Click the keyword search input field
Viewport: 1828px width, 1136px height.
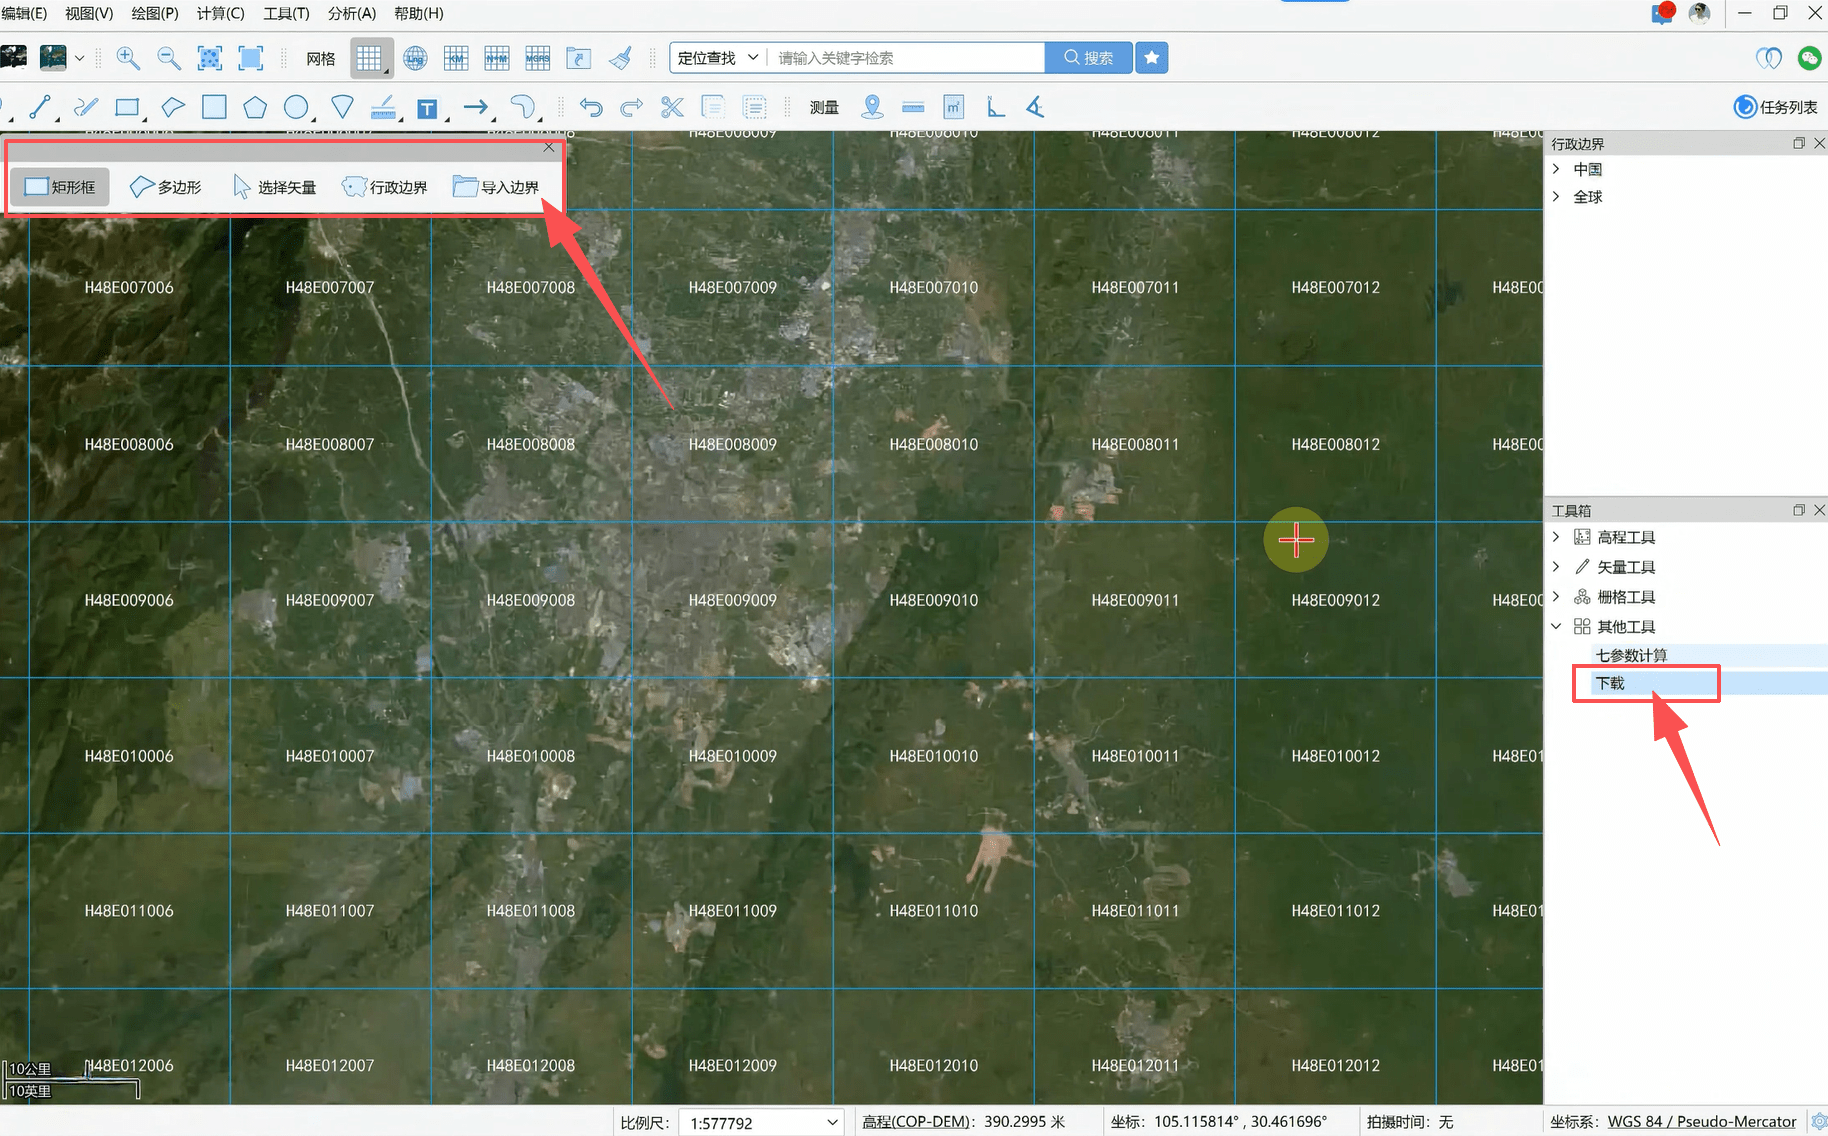907,58
